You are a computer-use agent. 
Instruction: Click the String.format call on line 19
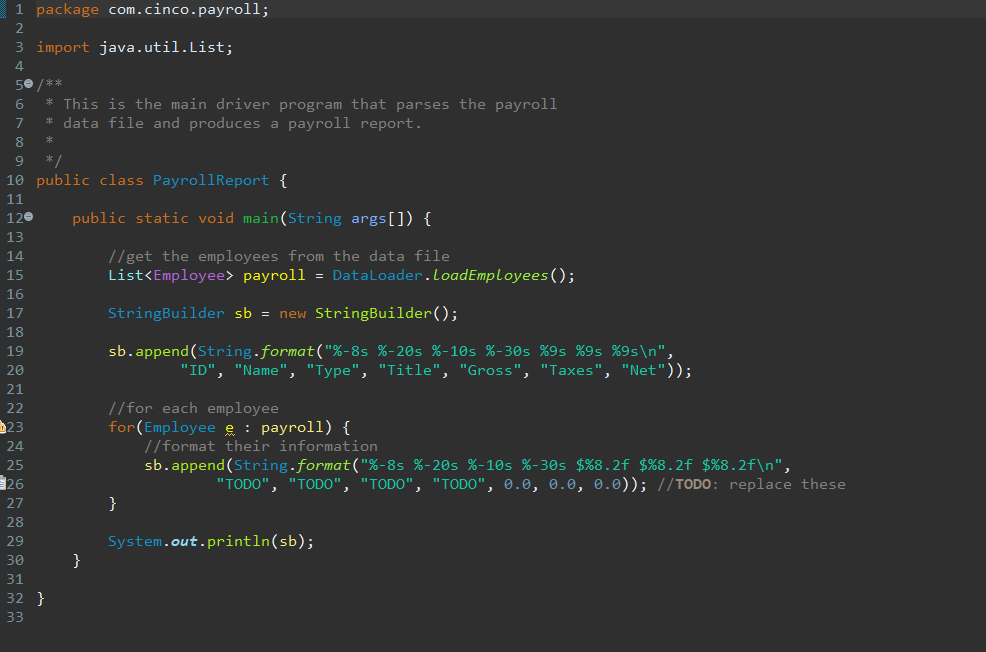click(x=260, y=351)
